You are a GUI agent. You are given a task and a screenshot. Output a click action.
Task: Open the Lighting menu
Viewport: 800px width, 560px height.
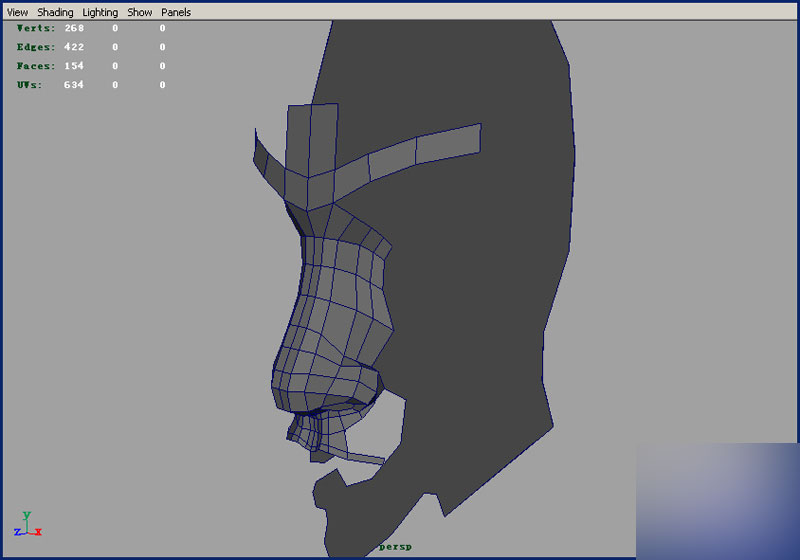click(x=100, y=12)
